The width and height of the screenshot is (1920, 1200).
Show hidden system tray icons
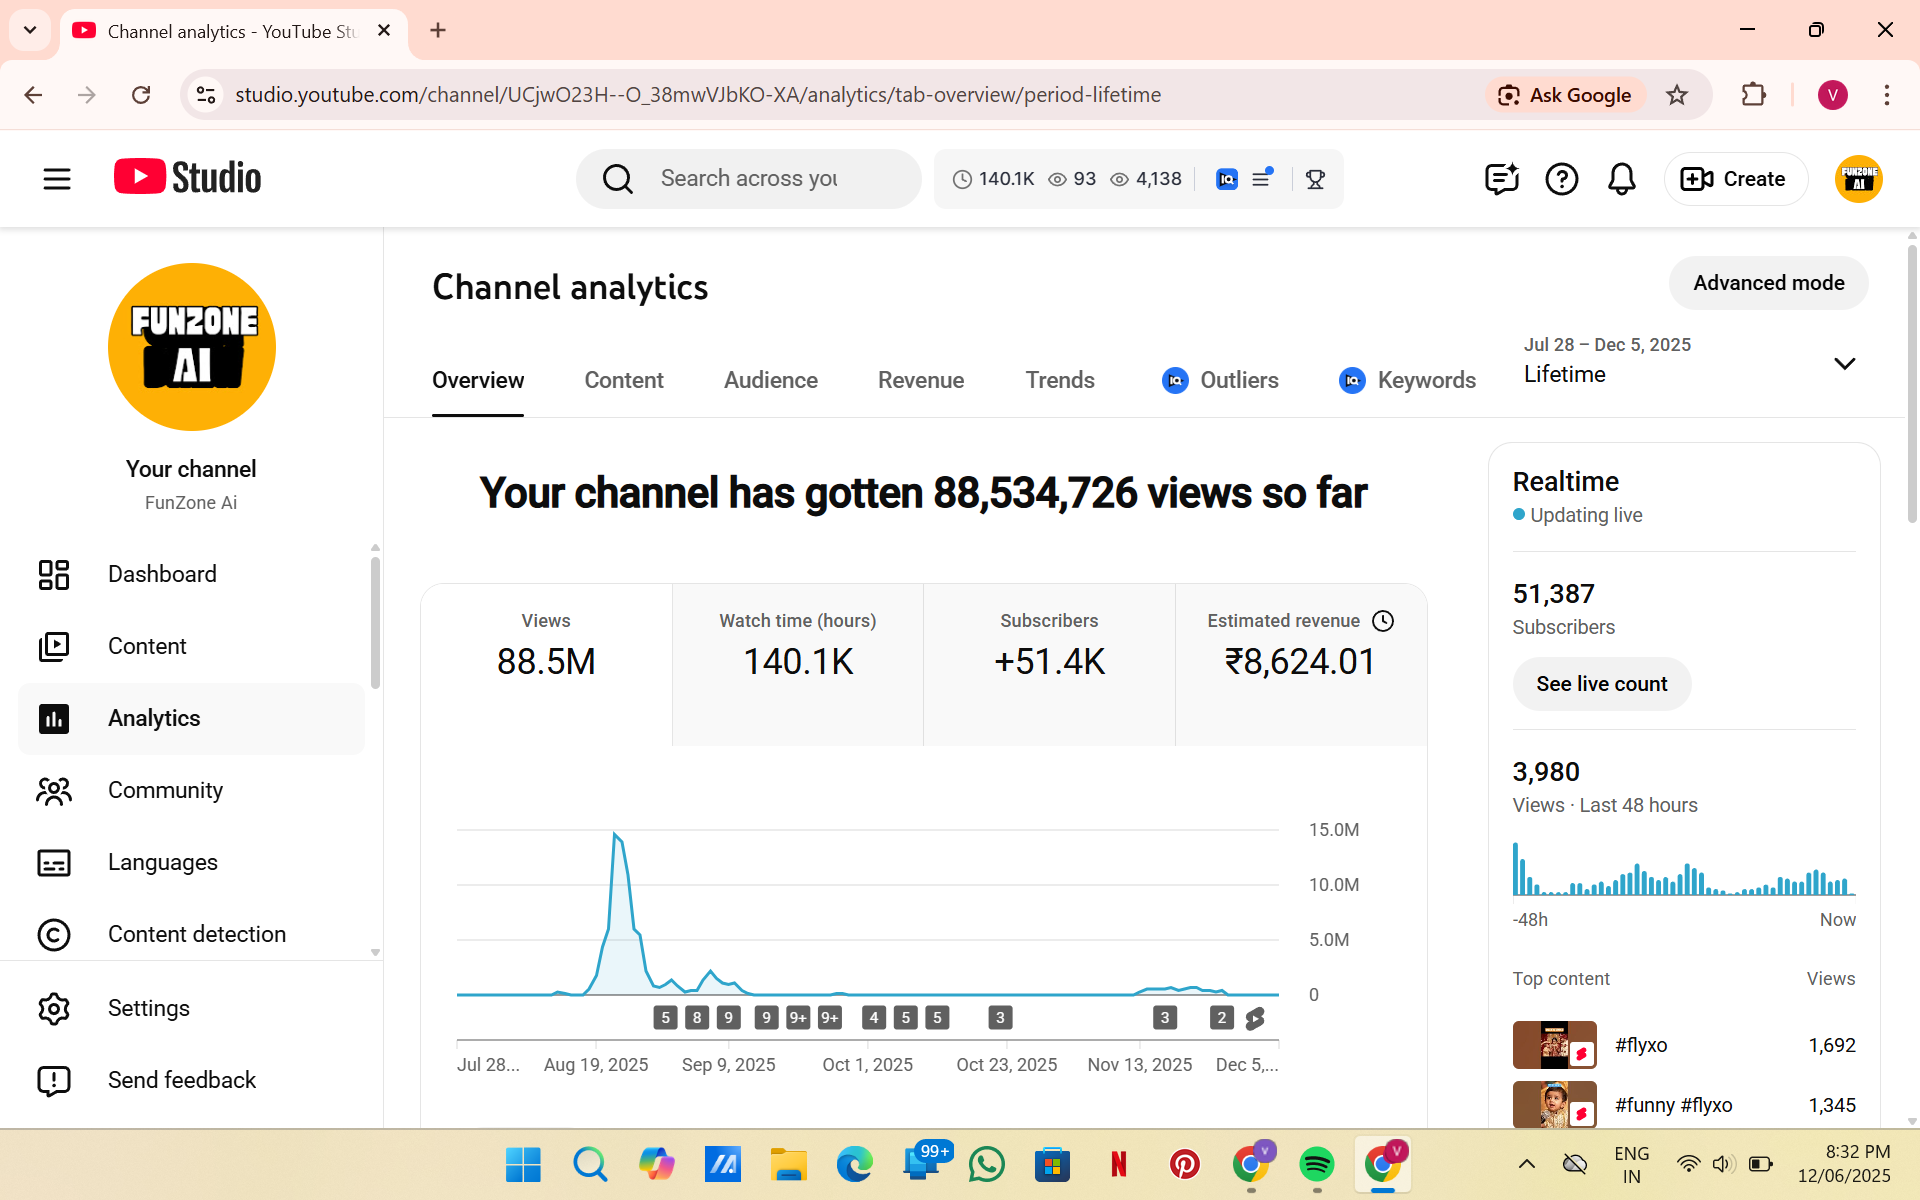click(x=1526, y=1164)
